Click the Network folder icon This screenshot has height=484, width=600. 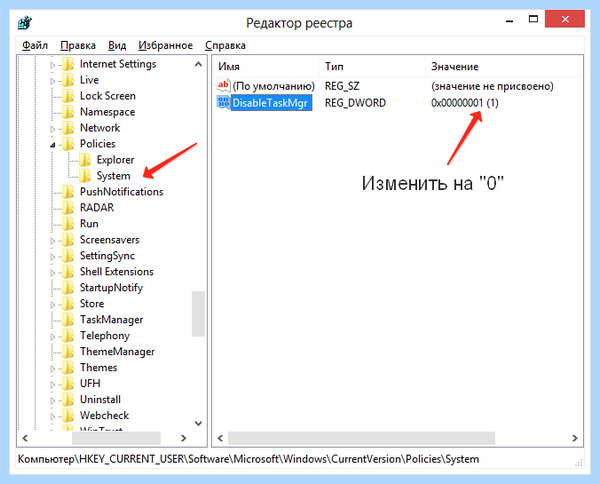click(68, 128)
